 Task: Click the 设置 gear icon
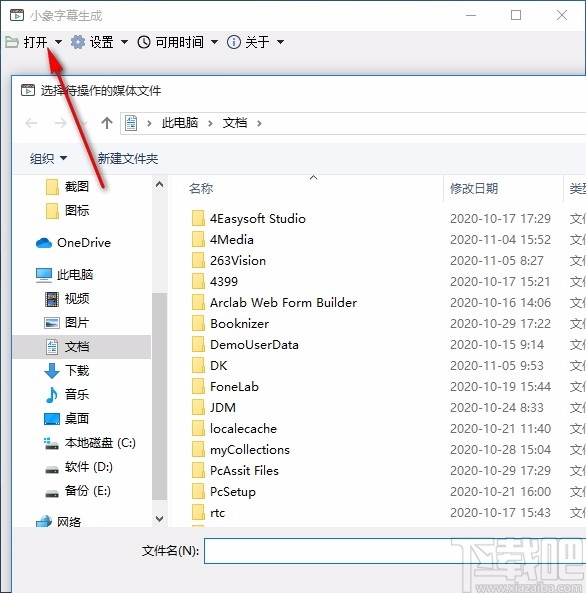(x=78, y=42)
